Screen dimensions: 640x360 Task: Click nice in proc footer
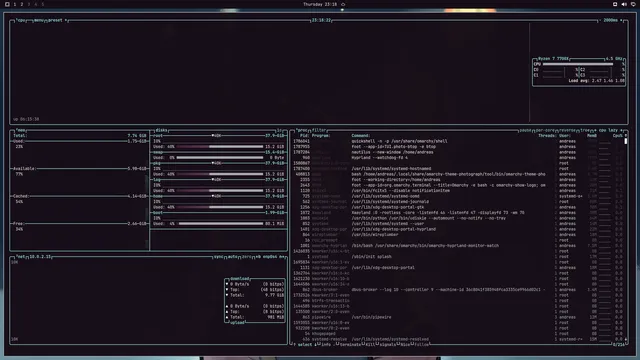[404, 344]
